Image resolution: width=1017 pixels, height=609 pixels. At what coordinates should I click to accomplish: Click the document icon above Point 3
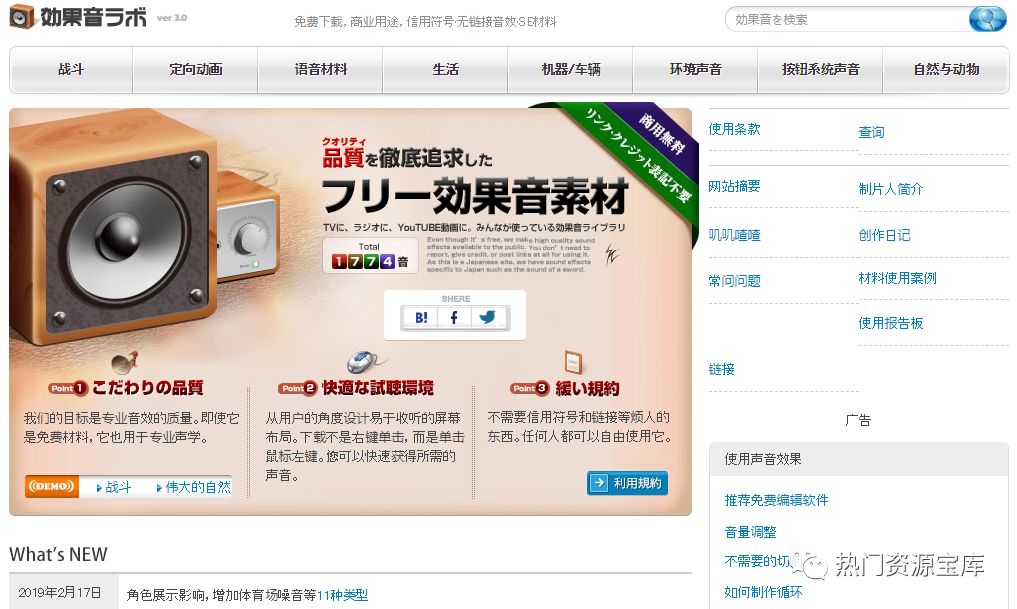(573, 361)
